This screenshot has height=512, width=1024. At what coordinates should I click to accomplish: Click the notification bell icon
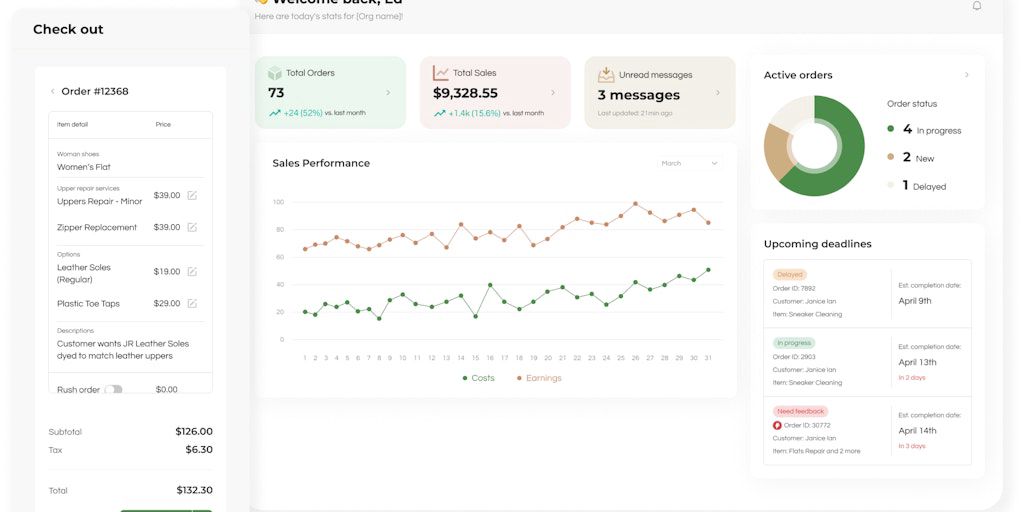[x=977, y=6]
